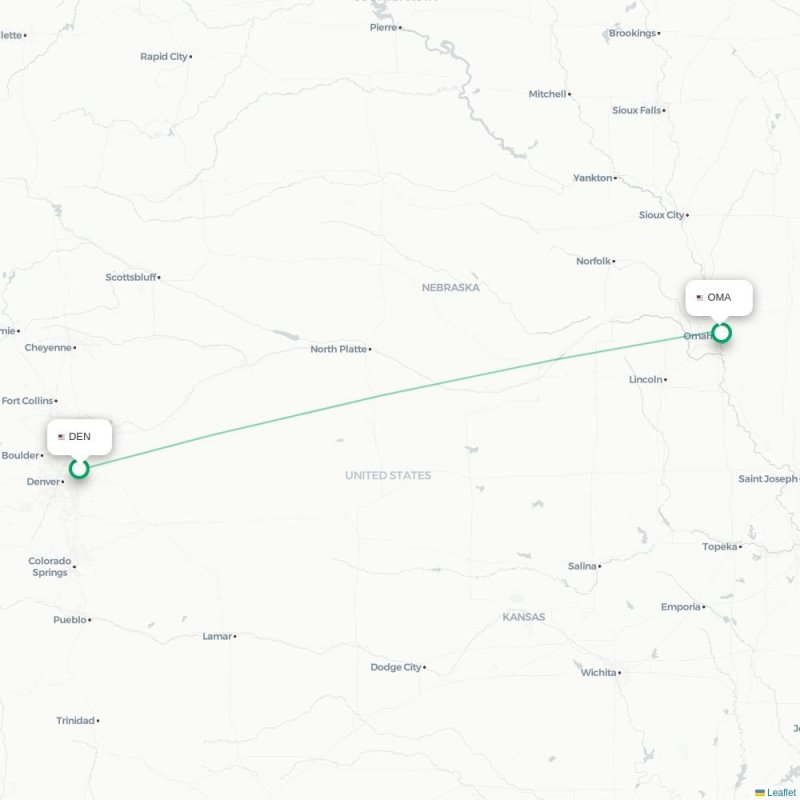Click the Dodge City label
This screenshot has height=800, width=800.
point(396,667)
